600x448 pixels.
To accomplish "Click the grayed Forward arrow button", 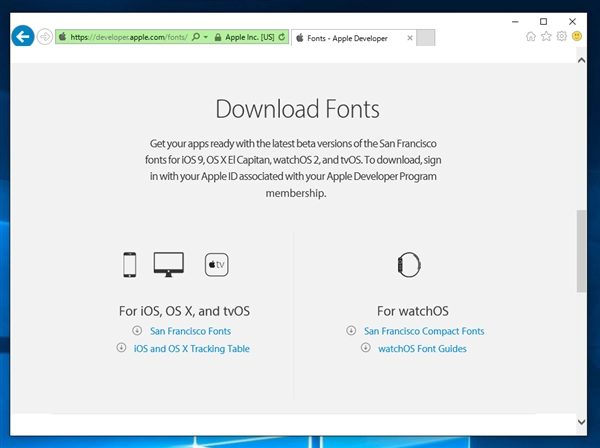I will (x=45, y=37).
